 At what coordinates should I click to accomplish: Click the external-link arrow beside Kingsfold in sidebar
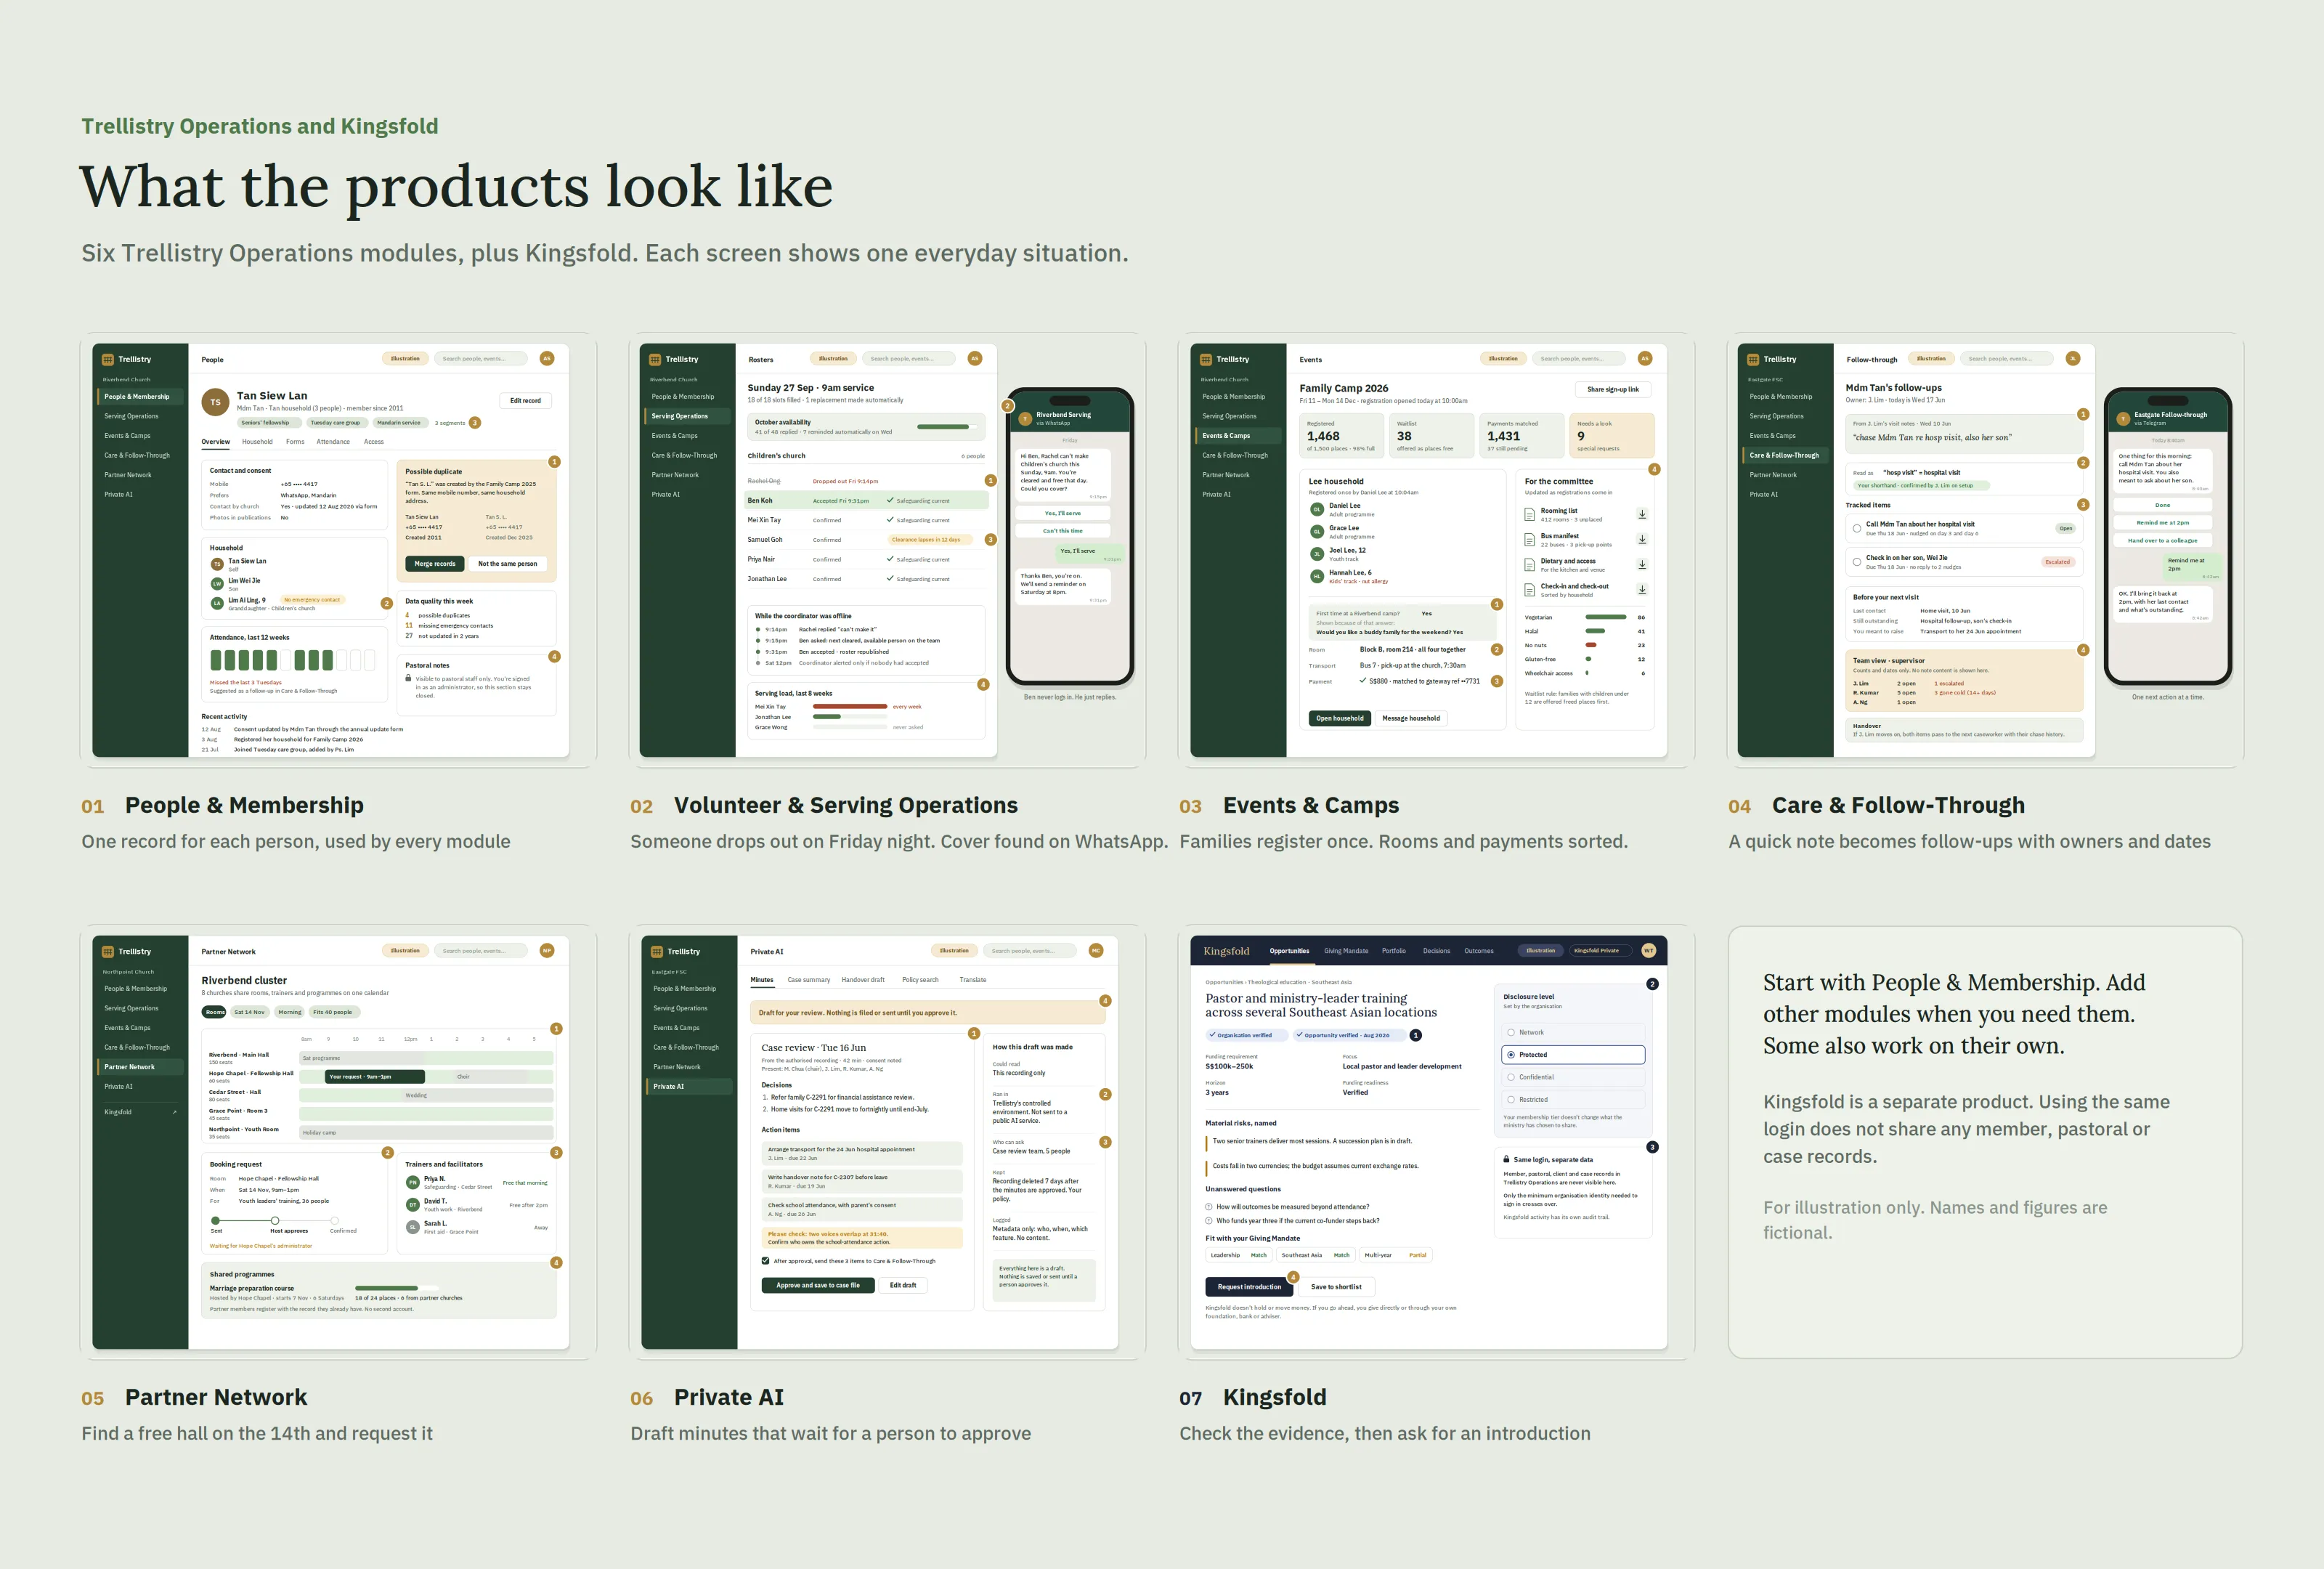[x=174, y=1112]
